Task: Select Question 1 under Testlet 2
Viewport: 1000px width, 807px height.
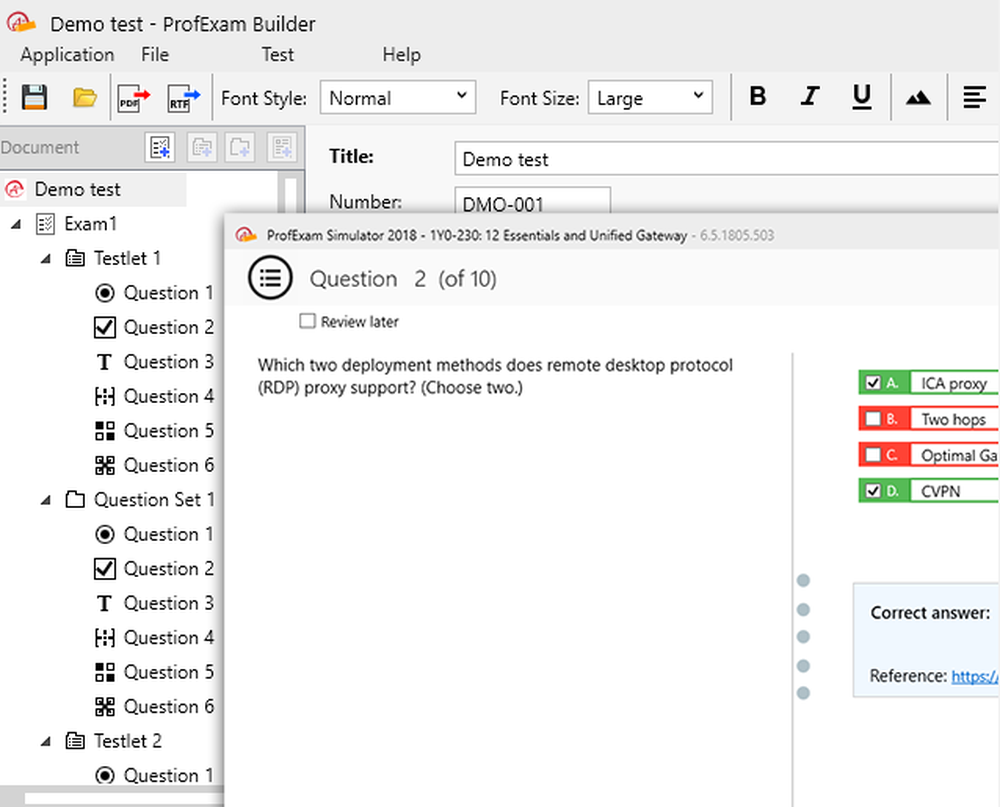Action: (x=168, y=775)
